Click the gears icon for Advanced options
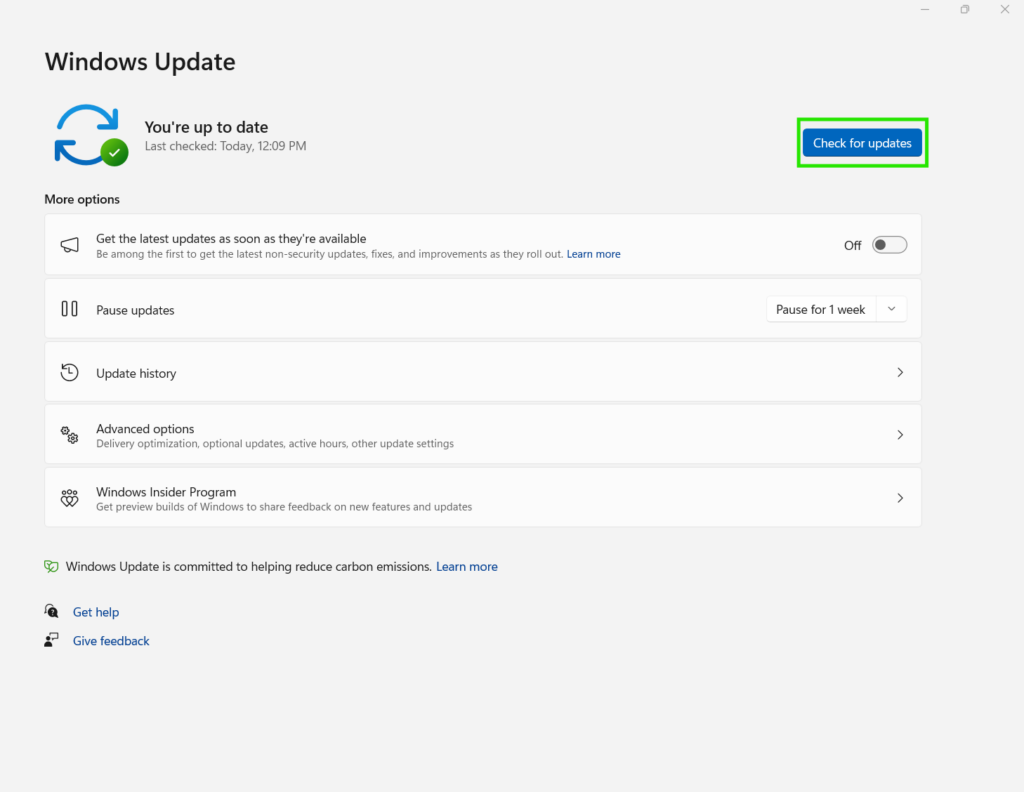Screen dimensions: 1024x792 (x=69, y=435)
